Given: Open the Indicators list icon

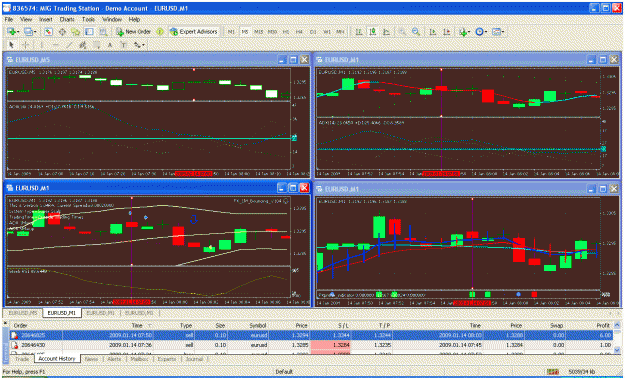Looking at the screenshot, I should 462,32.
